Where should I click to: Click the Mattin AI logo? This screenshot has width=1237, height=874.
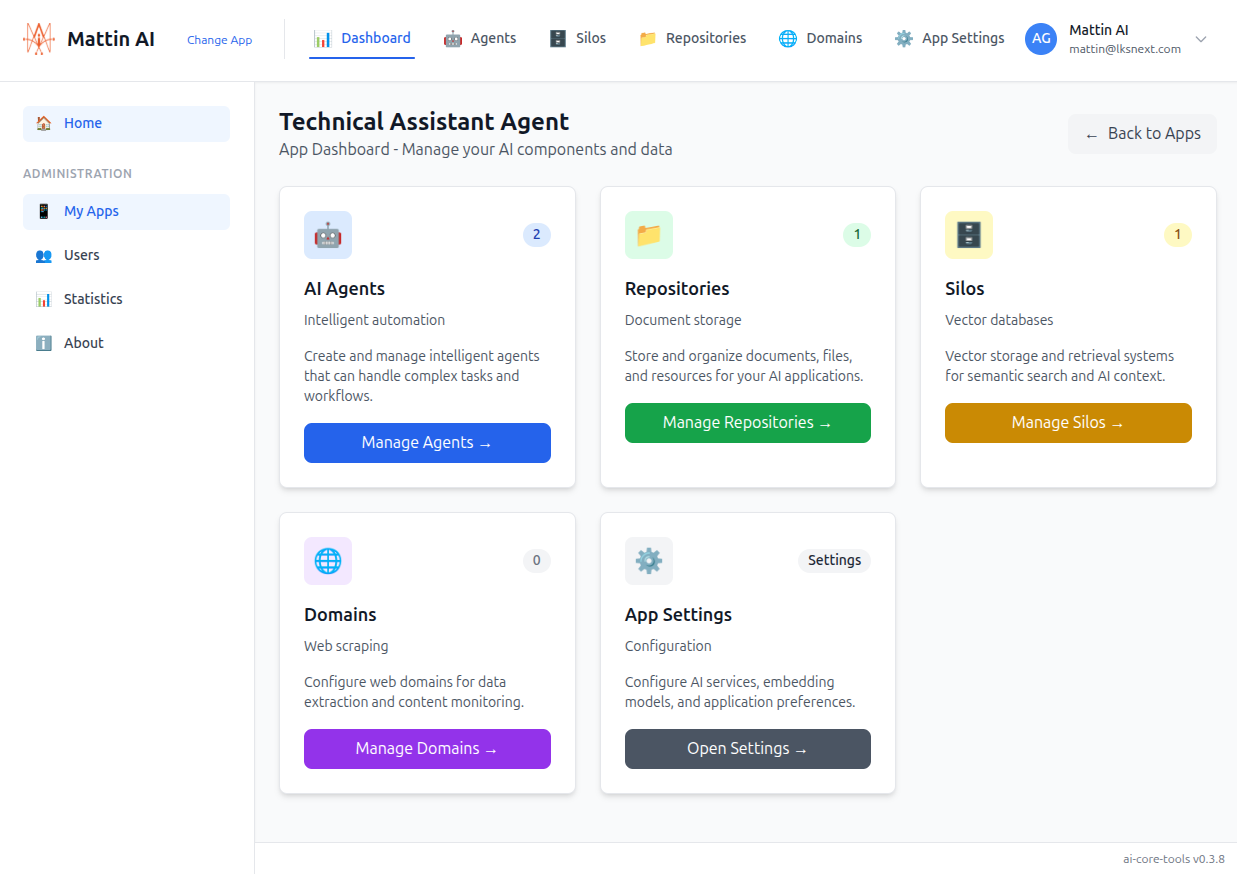coord(37,38)
